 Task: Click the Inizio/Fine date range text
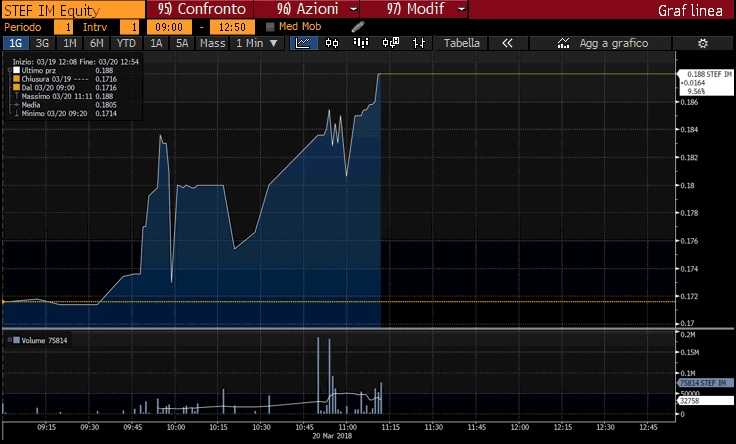point(76,61)
